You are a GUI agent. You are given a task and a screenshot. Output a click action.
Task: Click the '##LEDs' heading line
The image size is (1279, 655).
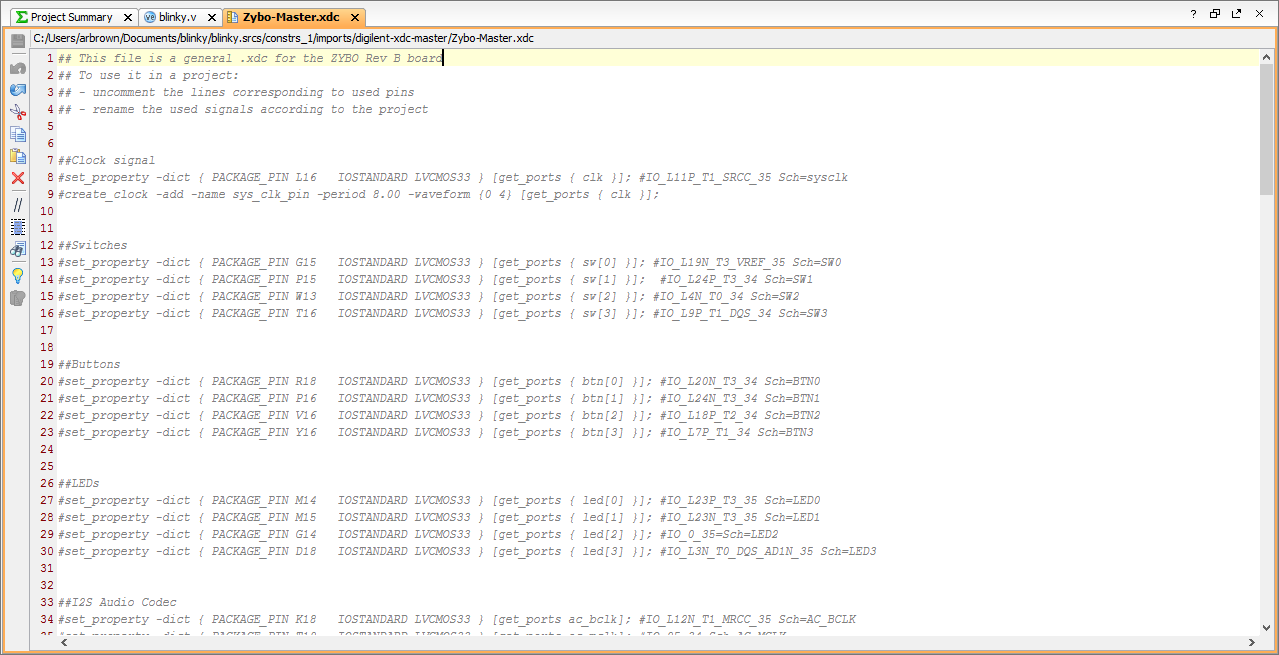[x=79, y=483]
